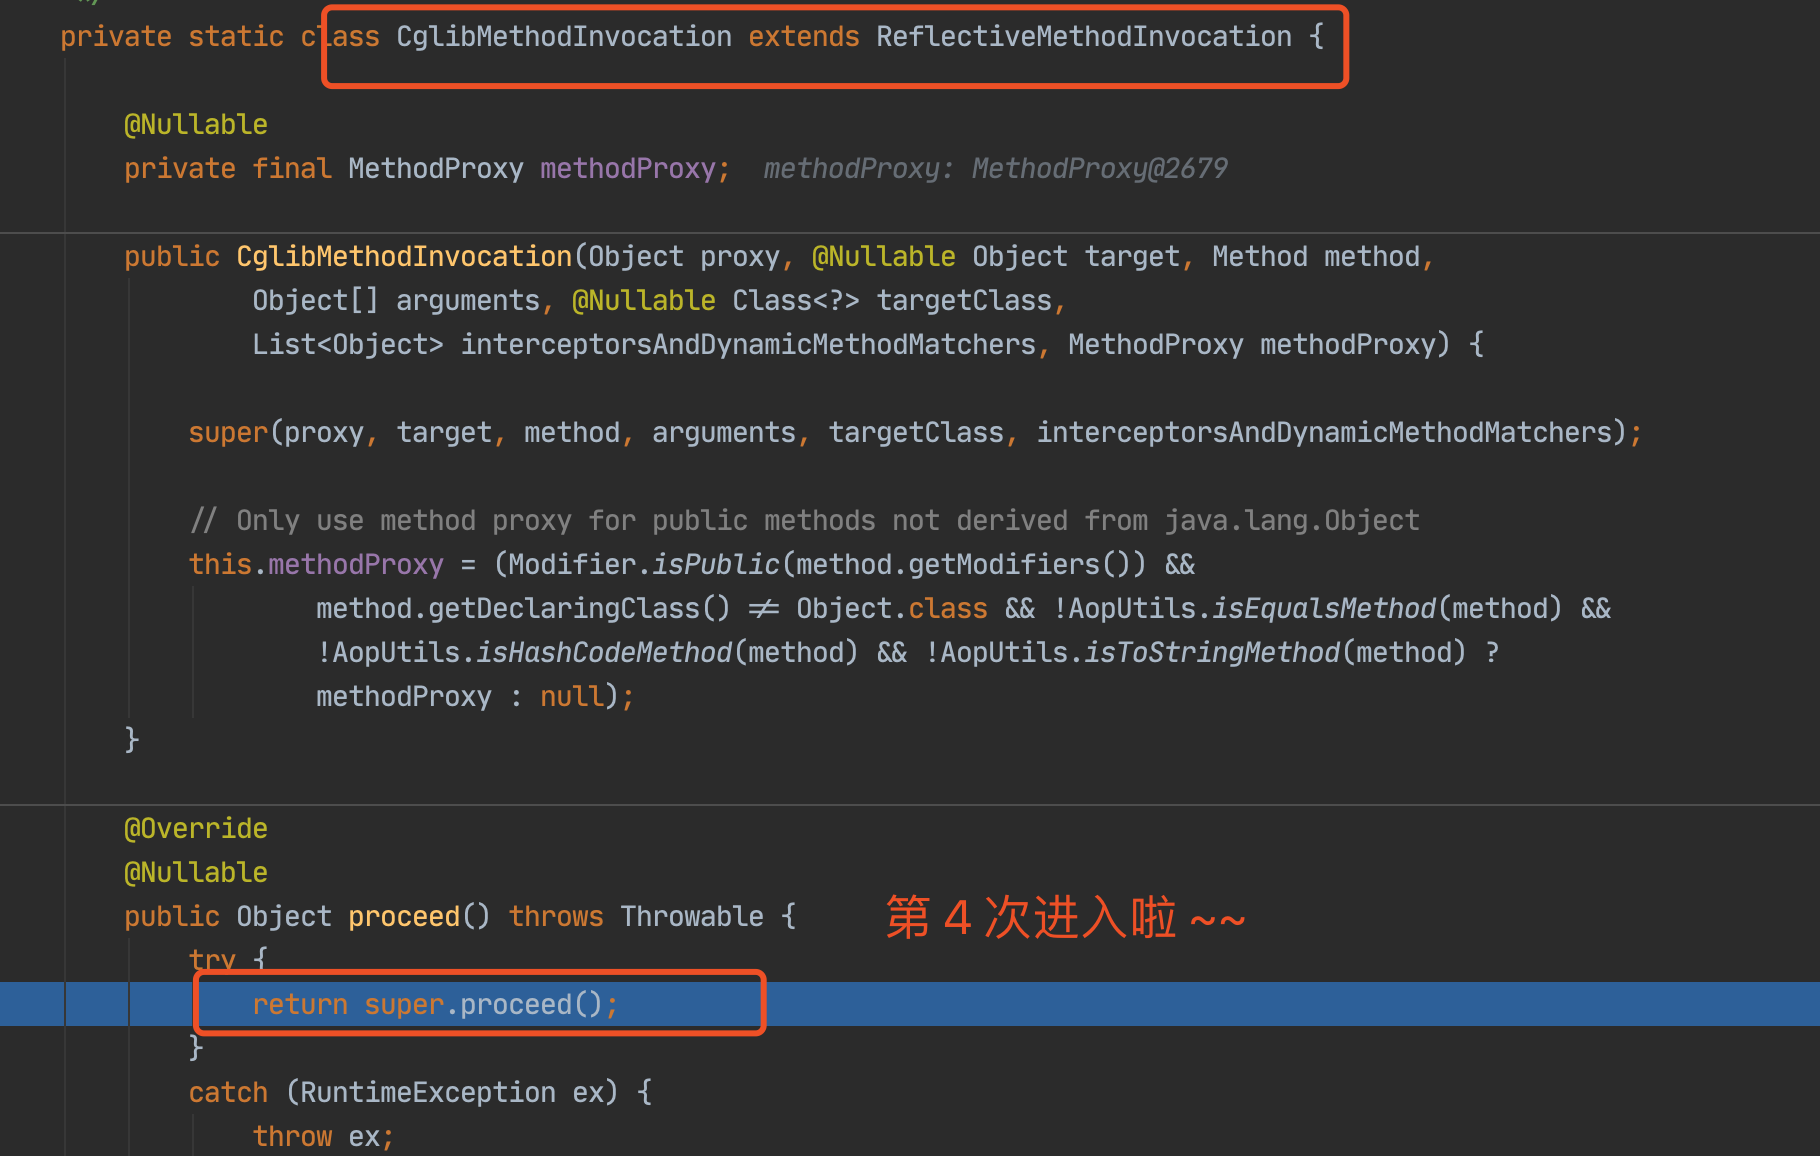Image resolution: width=1820 pixels, height=1156 pixels.
Task: Click the CglibMethodInvocation class name in declaration
Action: tap(564, 37)
